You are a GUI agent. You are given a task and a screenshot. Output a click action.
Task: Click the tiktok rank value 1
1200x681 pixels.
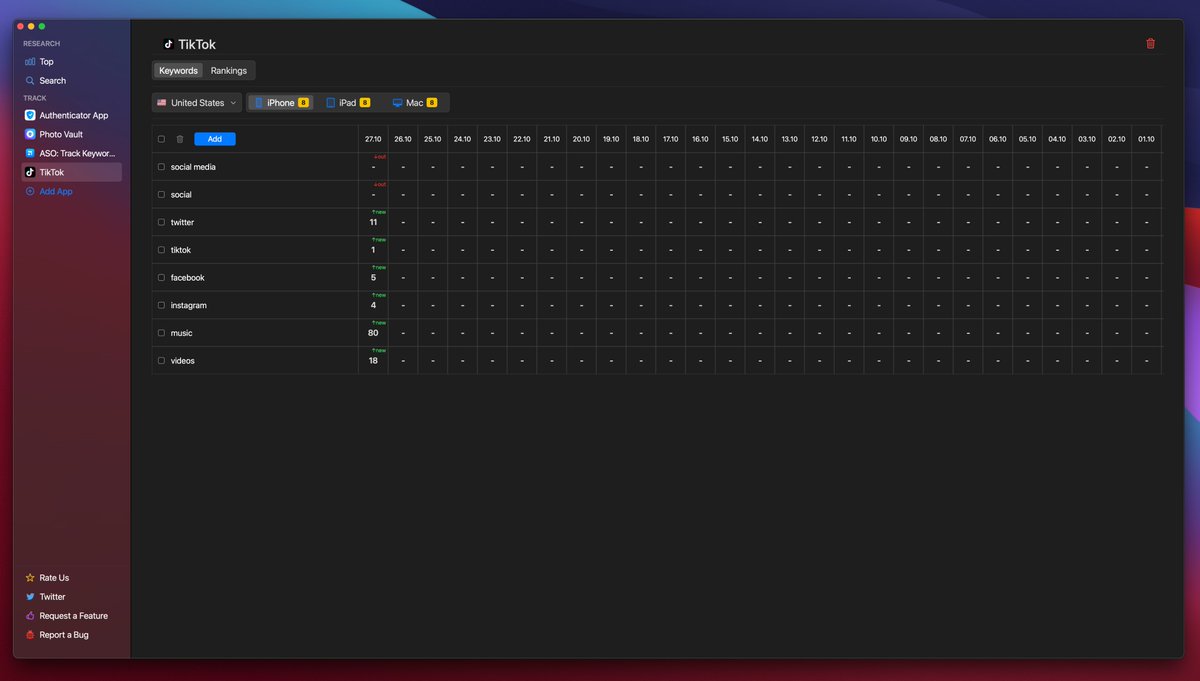coord(373,250)
